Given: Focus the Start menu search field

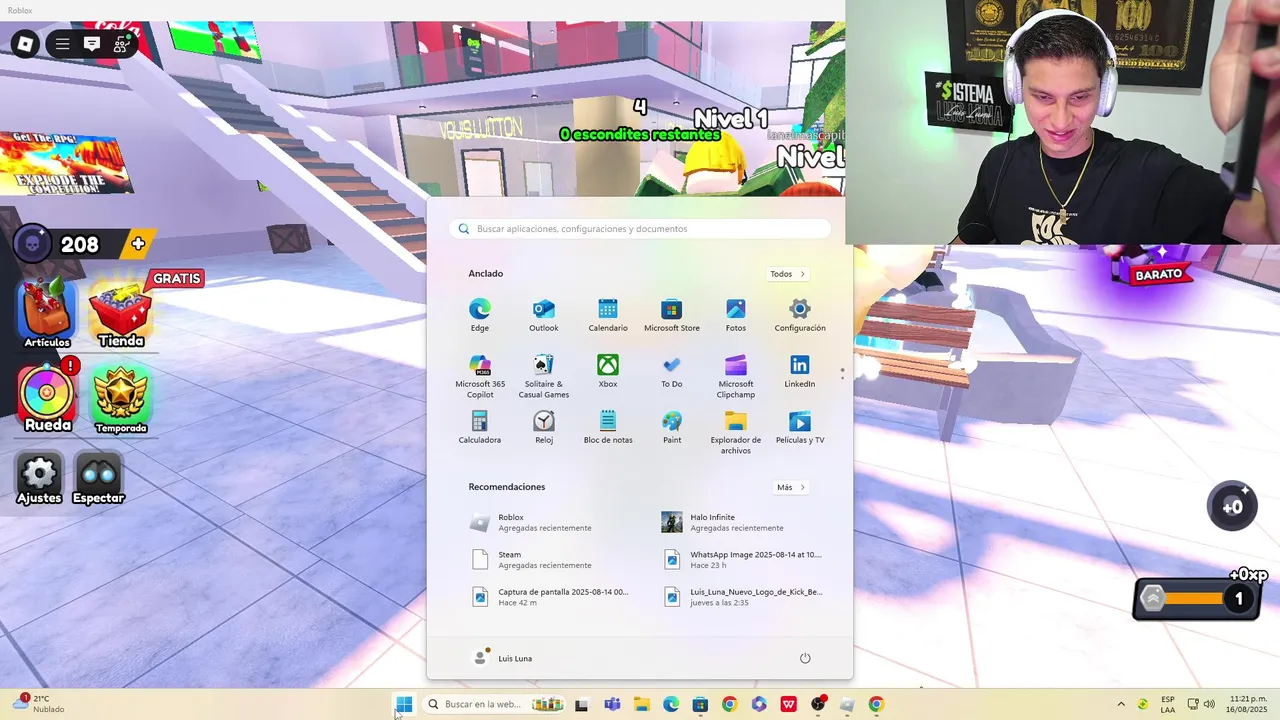Looking at the screenshot, I should 640,229.
